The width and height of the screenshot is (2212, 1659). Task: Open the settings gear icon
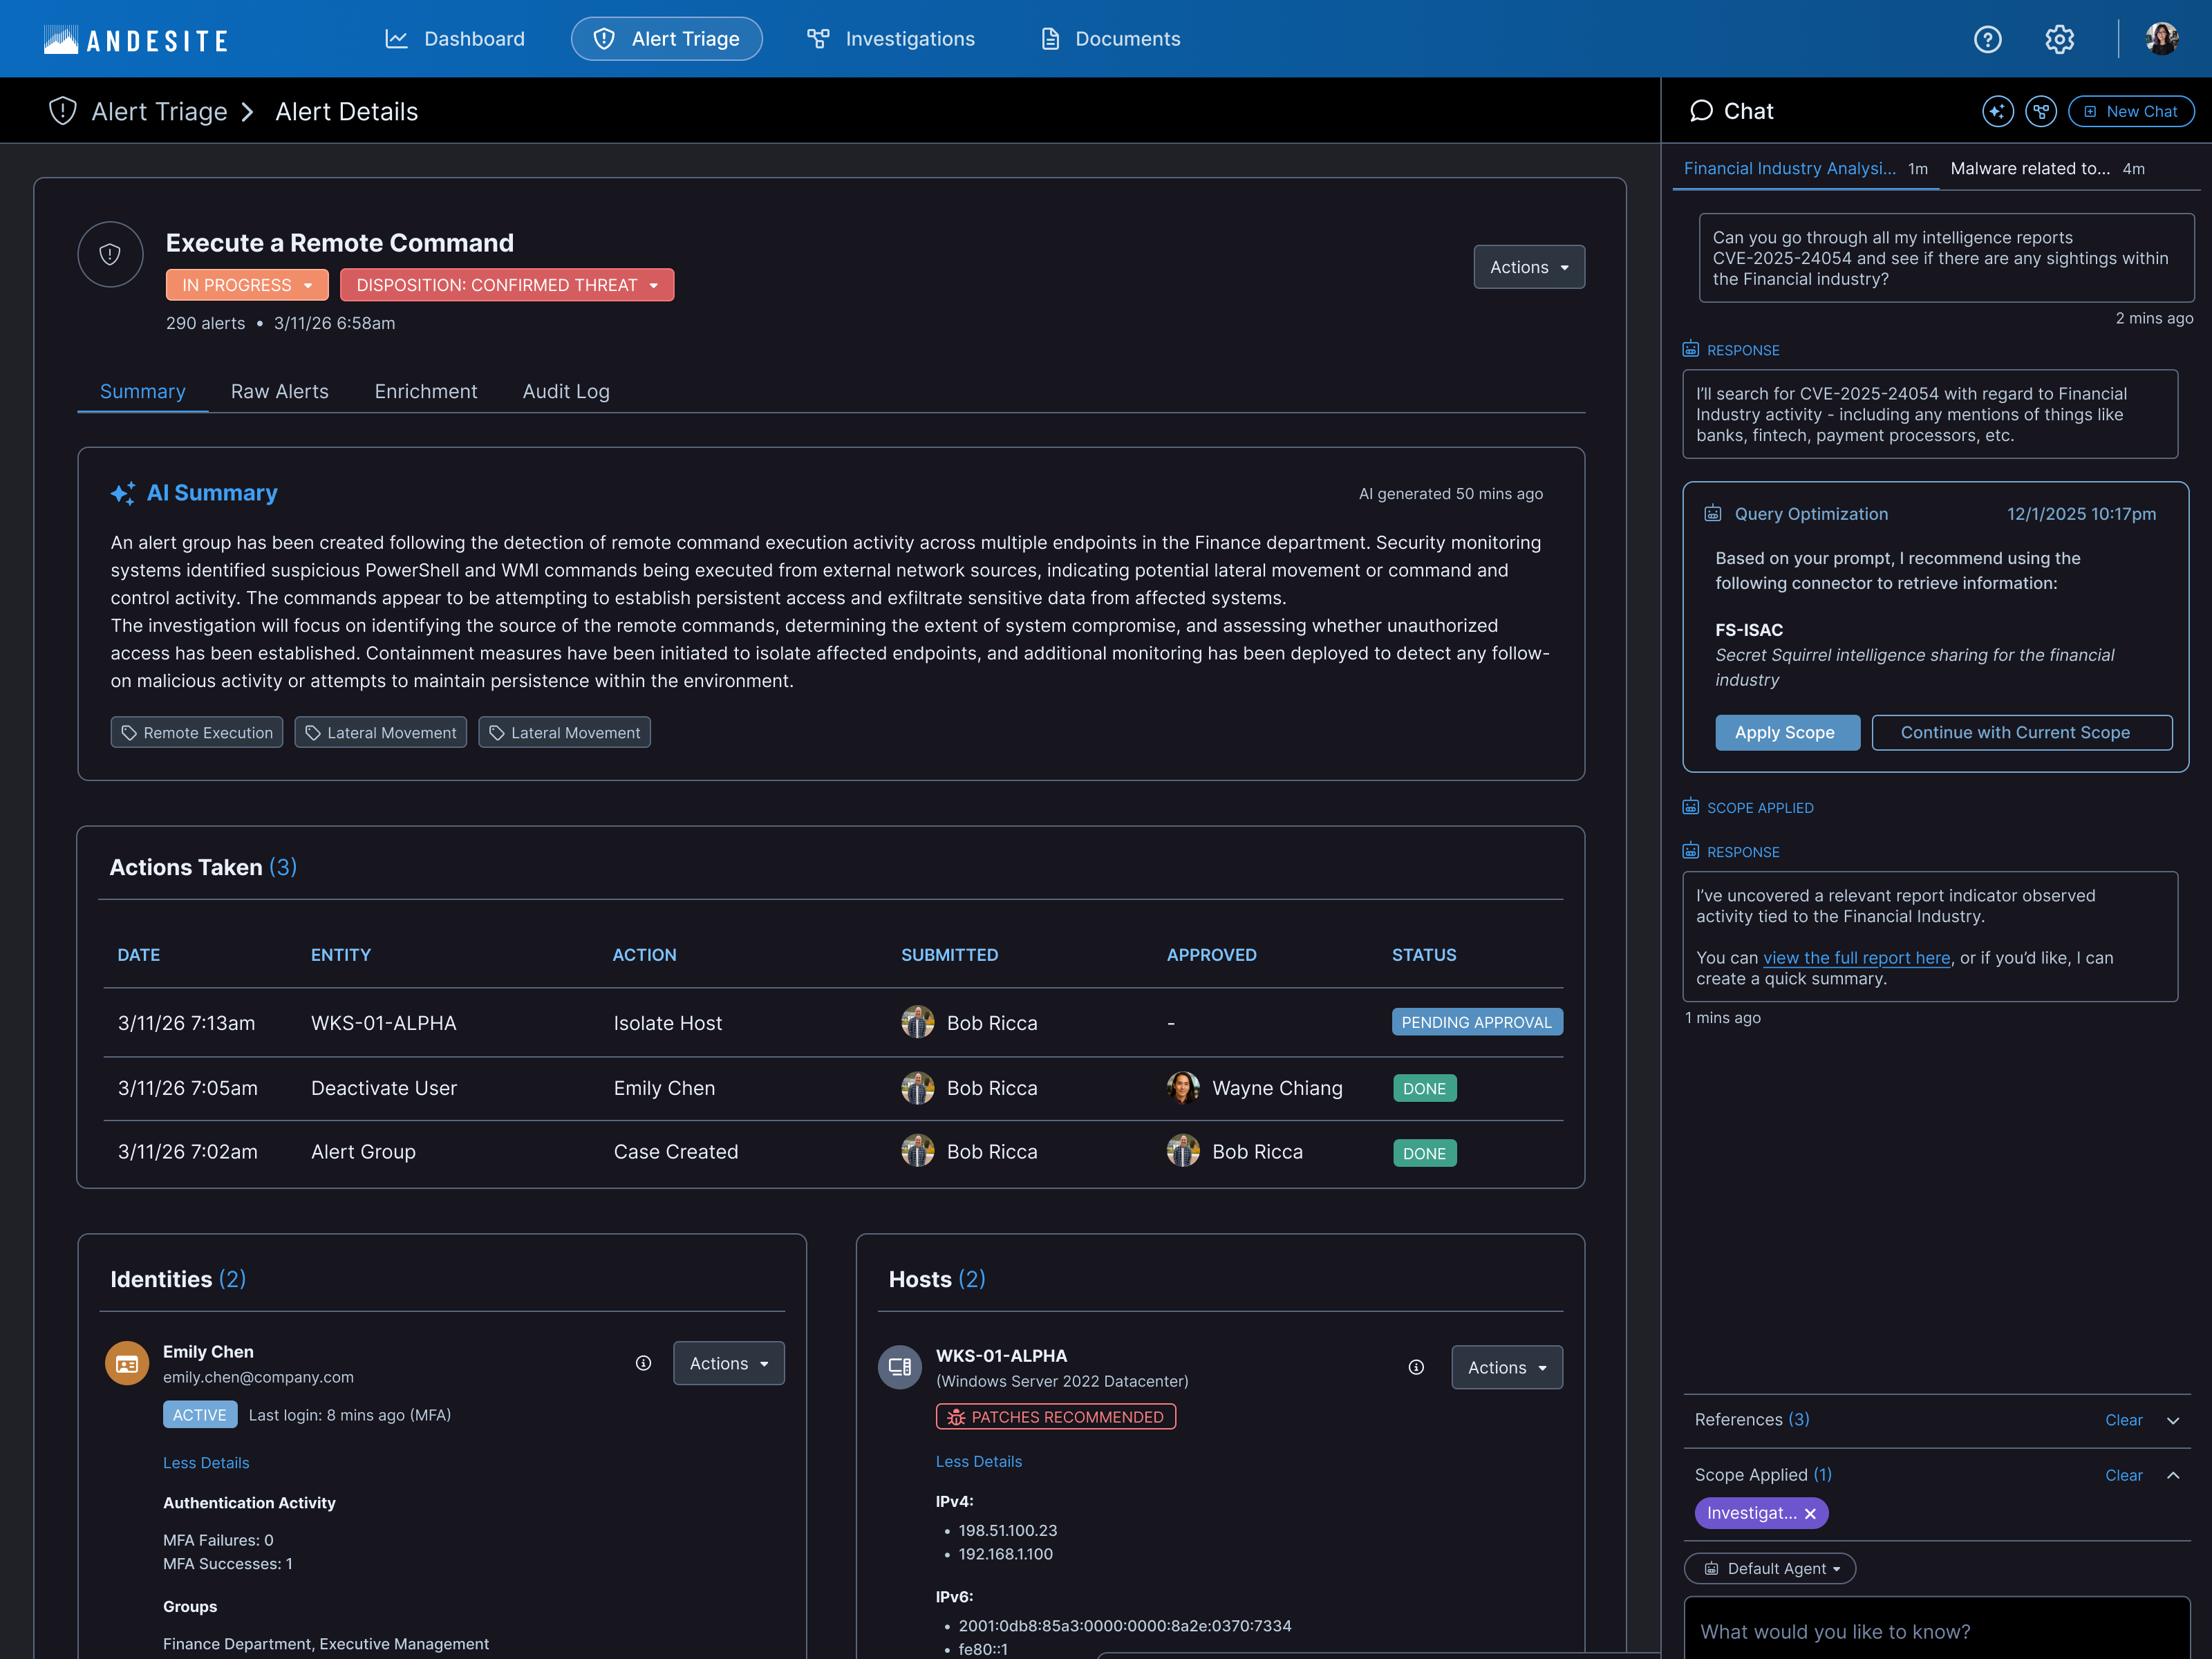coord(2059,39)
